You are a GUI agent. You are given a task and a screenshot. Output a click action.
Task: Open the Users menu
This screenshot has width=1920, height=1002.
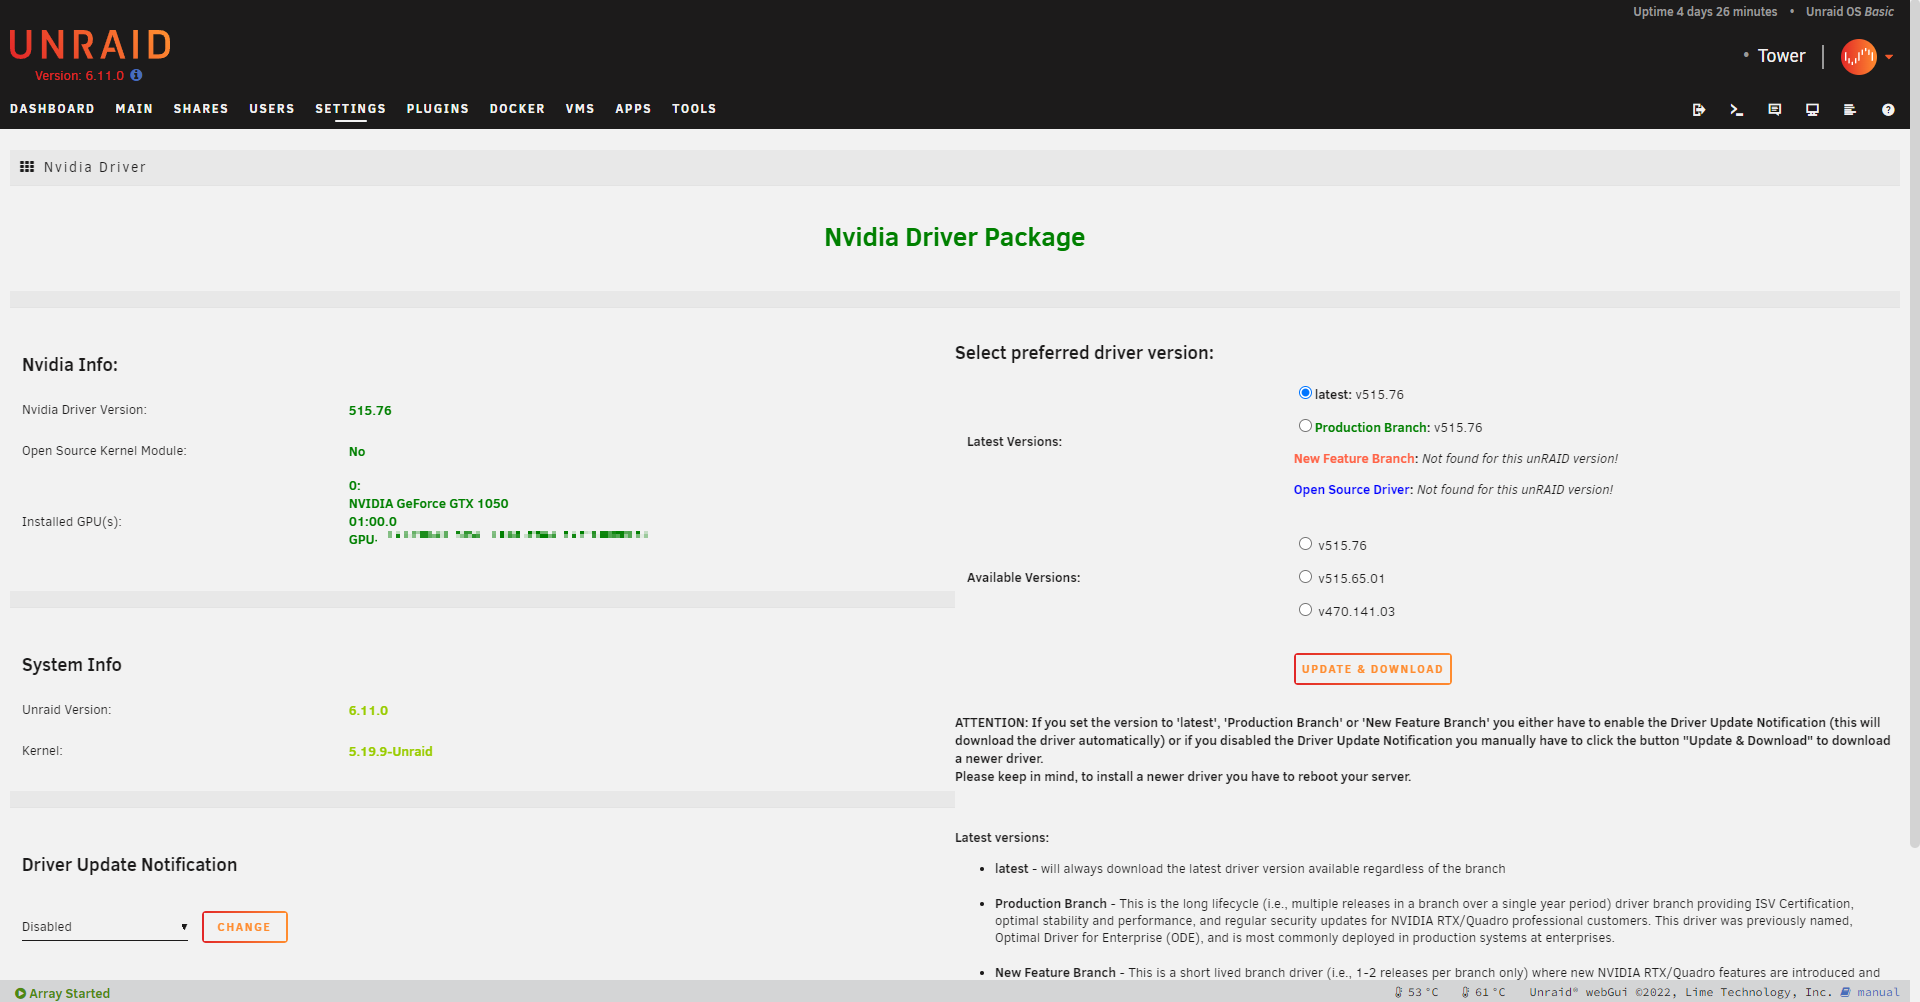pos(272,109)
